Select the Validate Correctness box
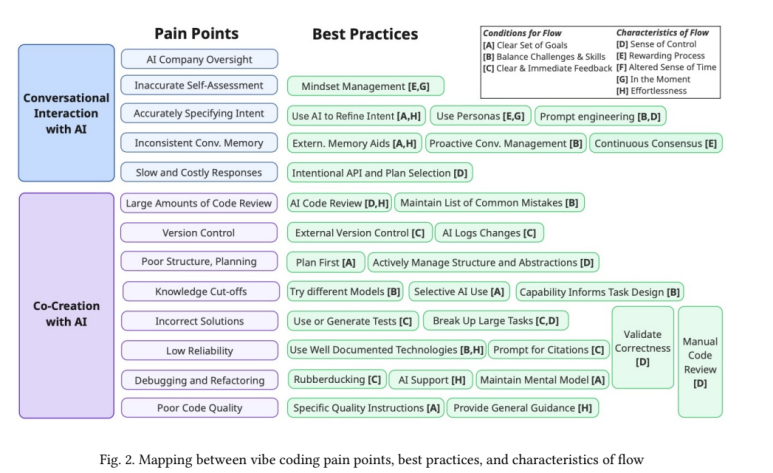This screenshot has width=773, height=473. (x=642, y=346)
